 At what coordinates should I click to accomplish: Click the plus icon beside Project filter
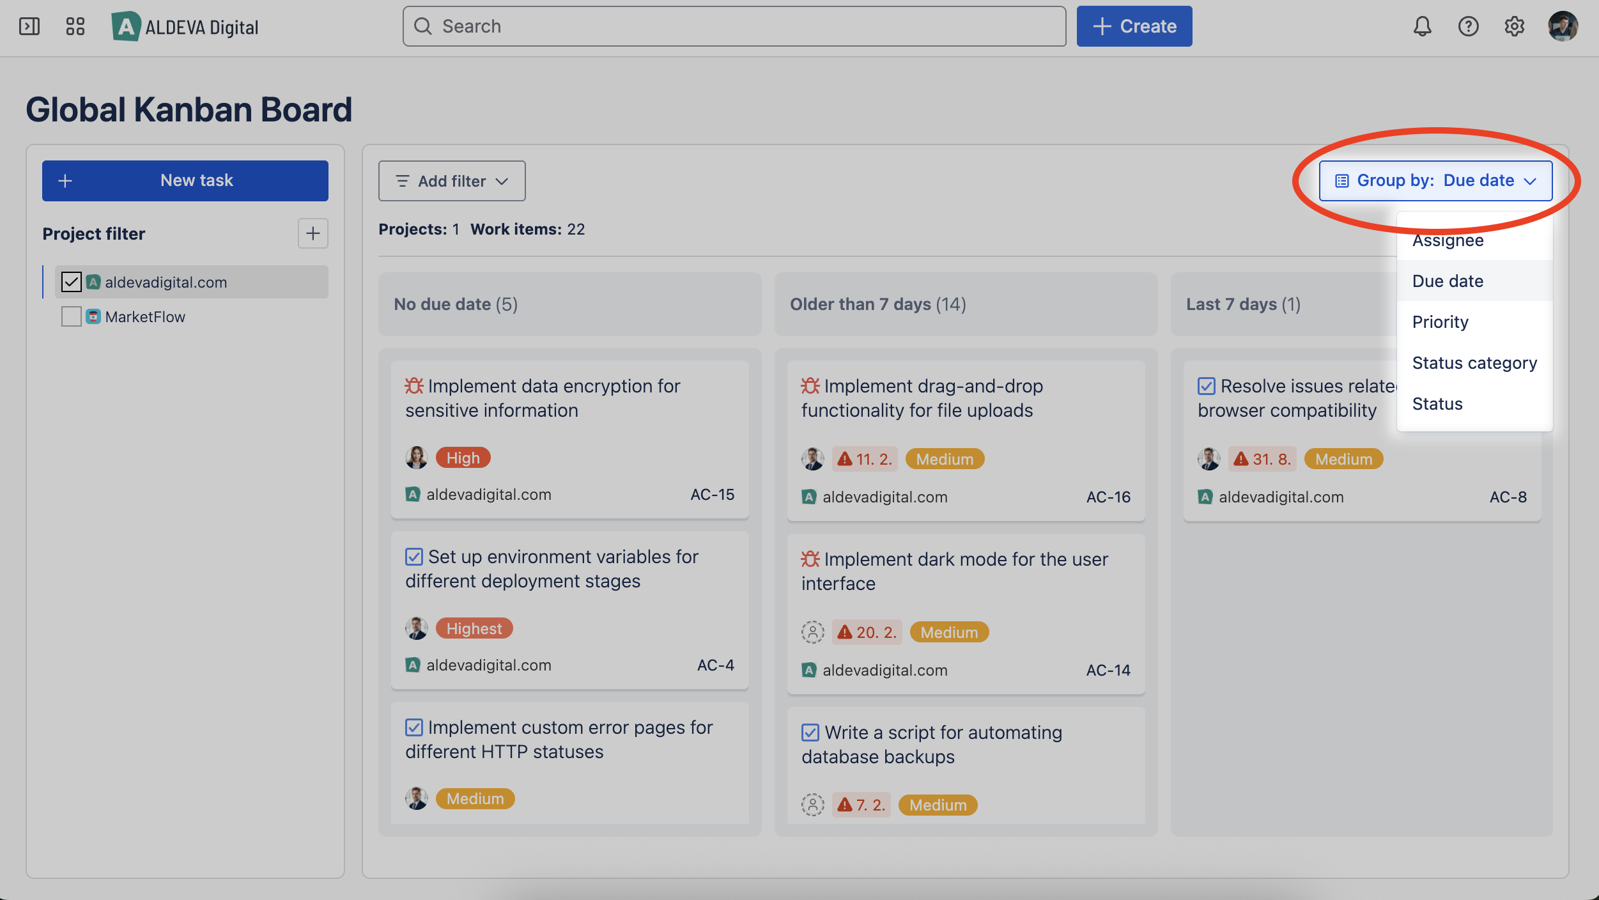(312, 234)
